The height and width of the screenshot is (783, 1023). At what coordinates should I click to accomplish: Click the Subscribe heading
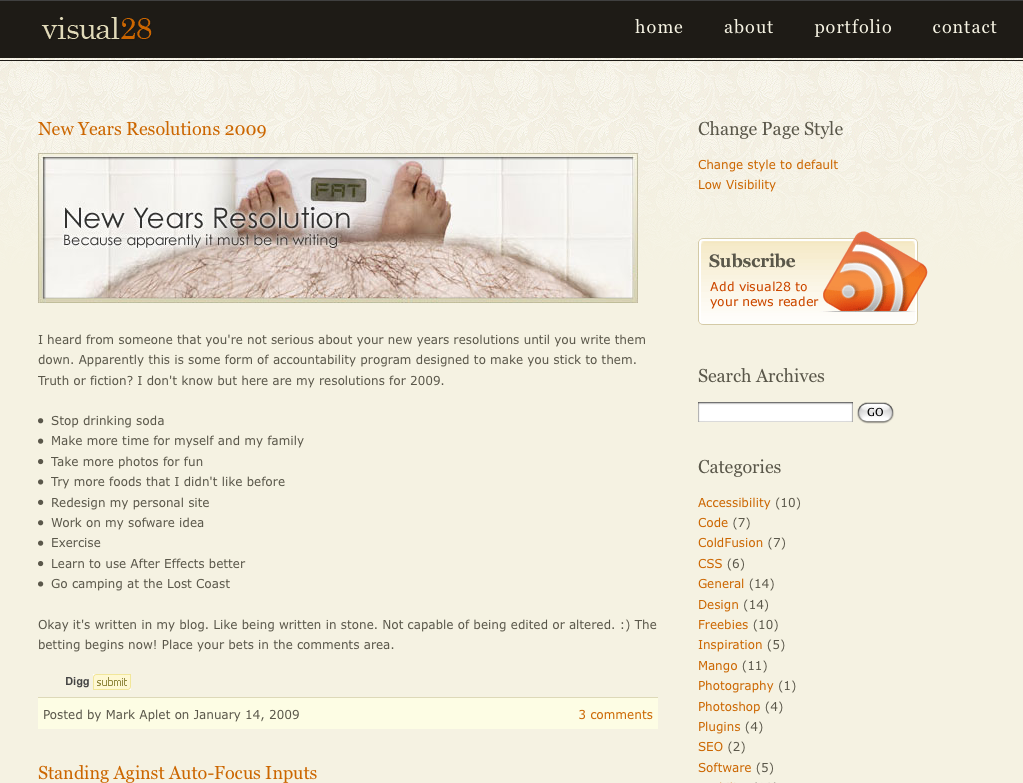(752, 261)
